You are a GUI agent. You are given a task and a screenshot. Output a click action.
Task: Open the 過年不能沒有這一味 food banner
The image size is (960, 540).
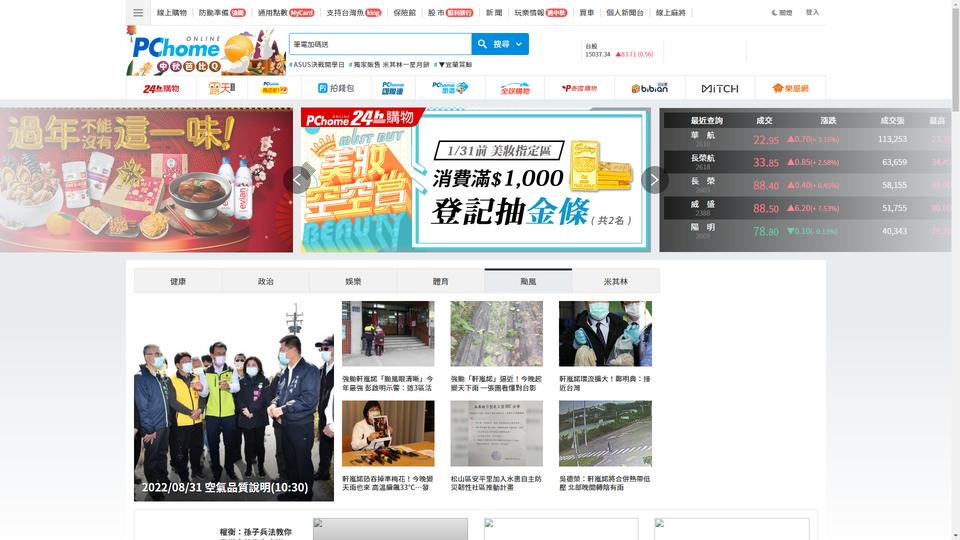pyautogui.click(x=146, y=180)
